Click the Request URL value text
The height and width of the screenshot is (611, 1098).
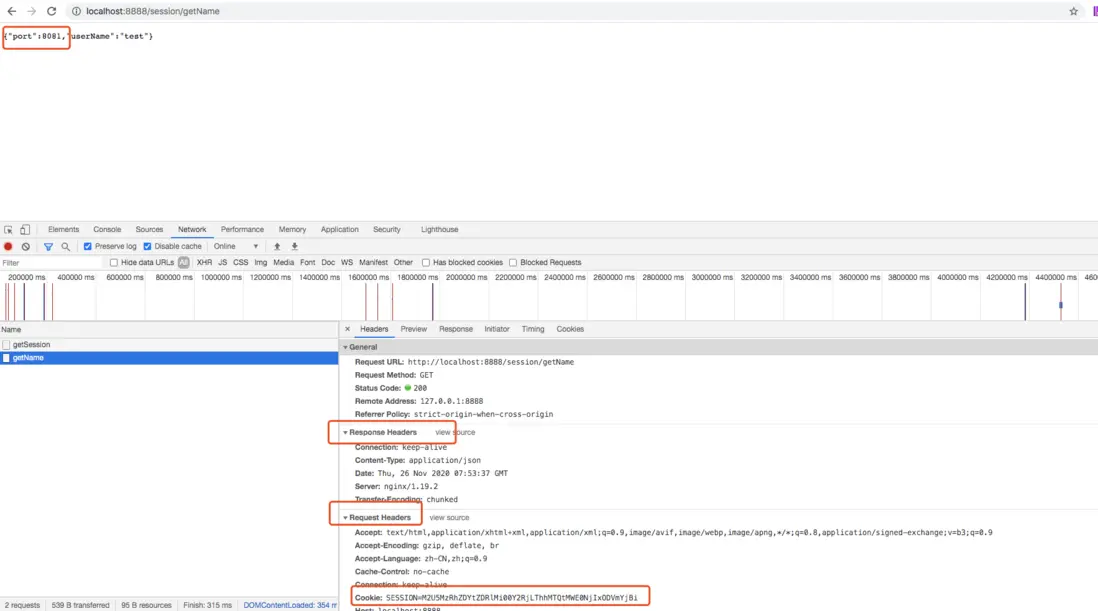[x=491, y=362]
